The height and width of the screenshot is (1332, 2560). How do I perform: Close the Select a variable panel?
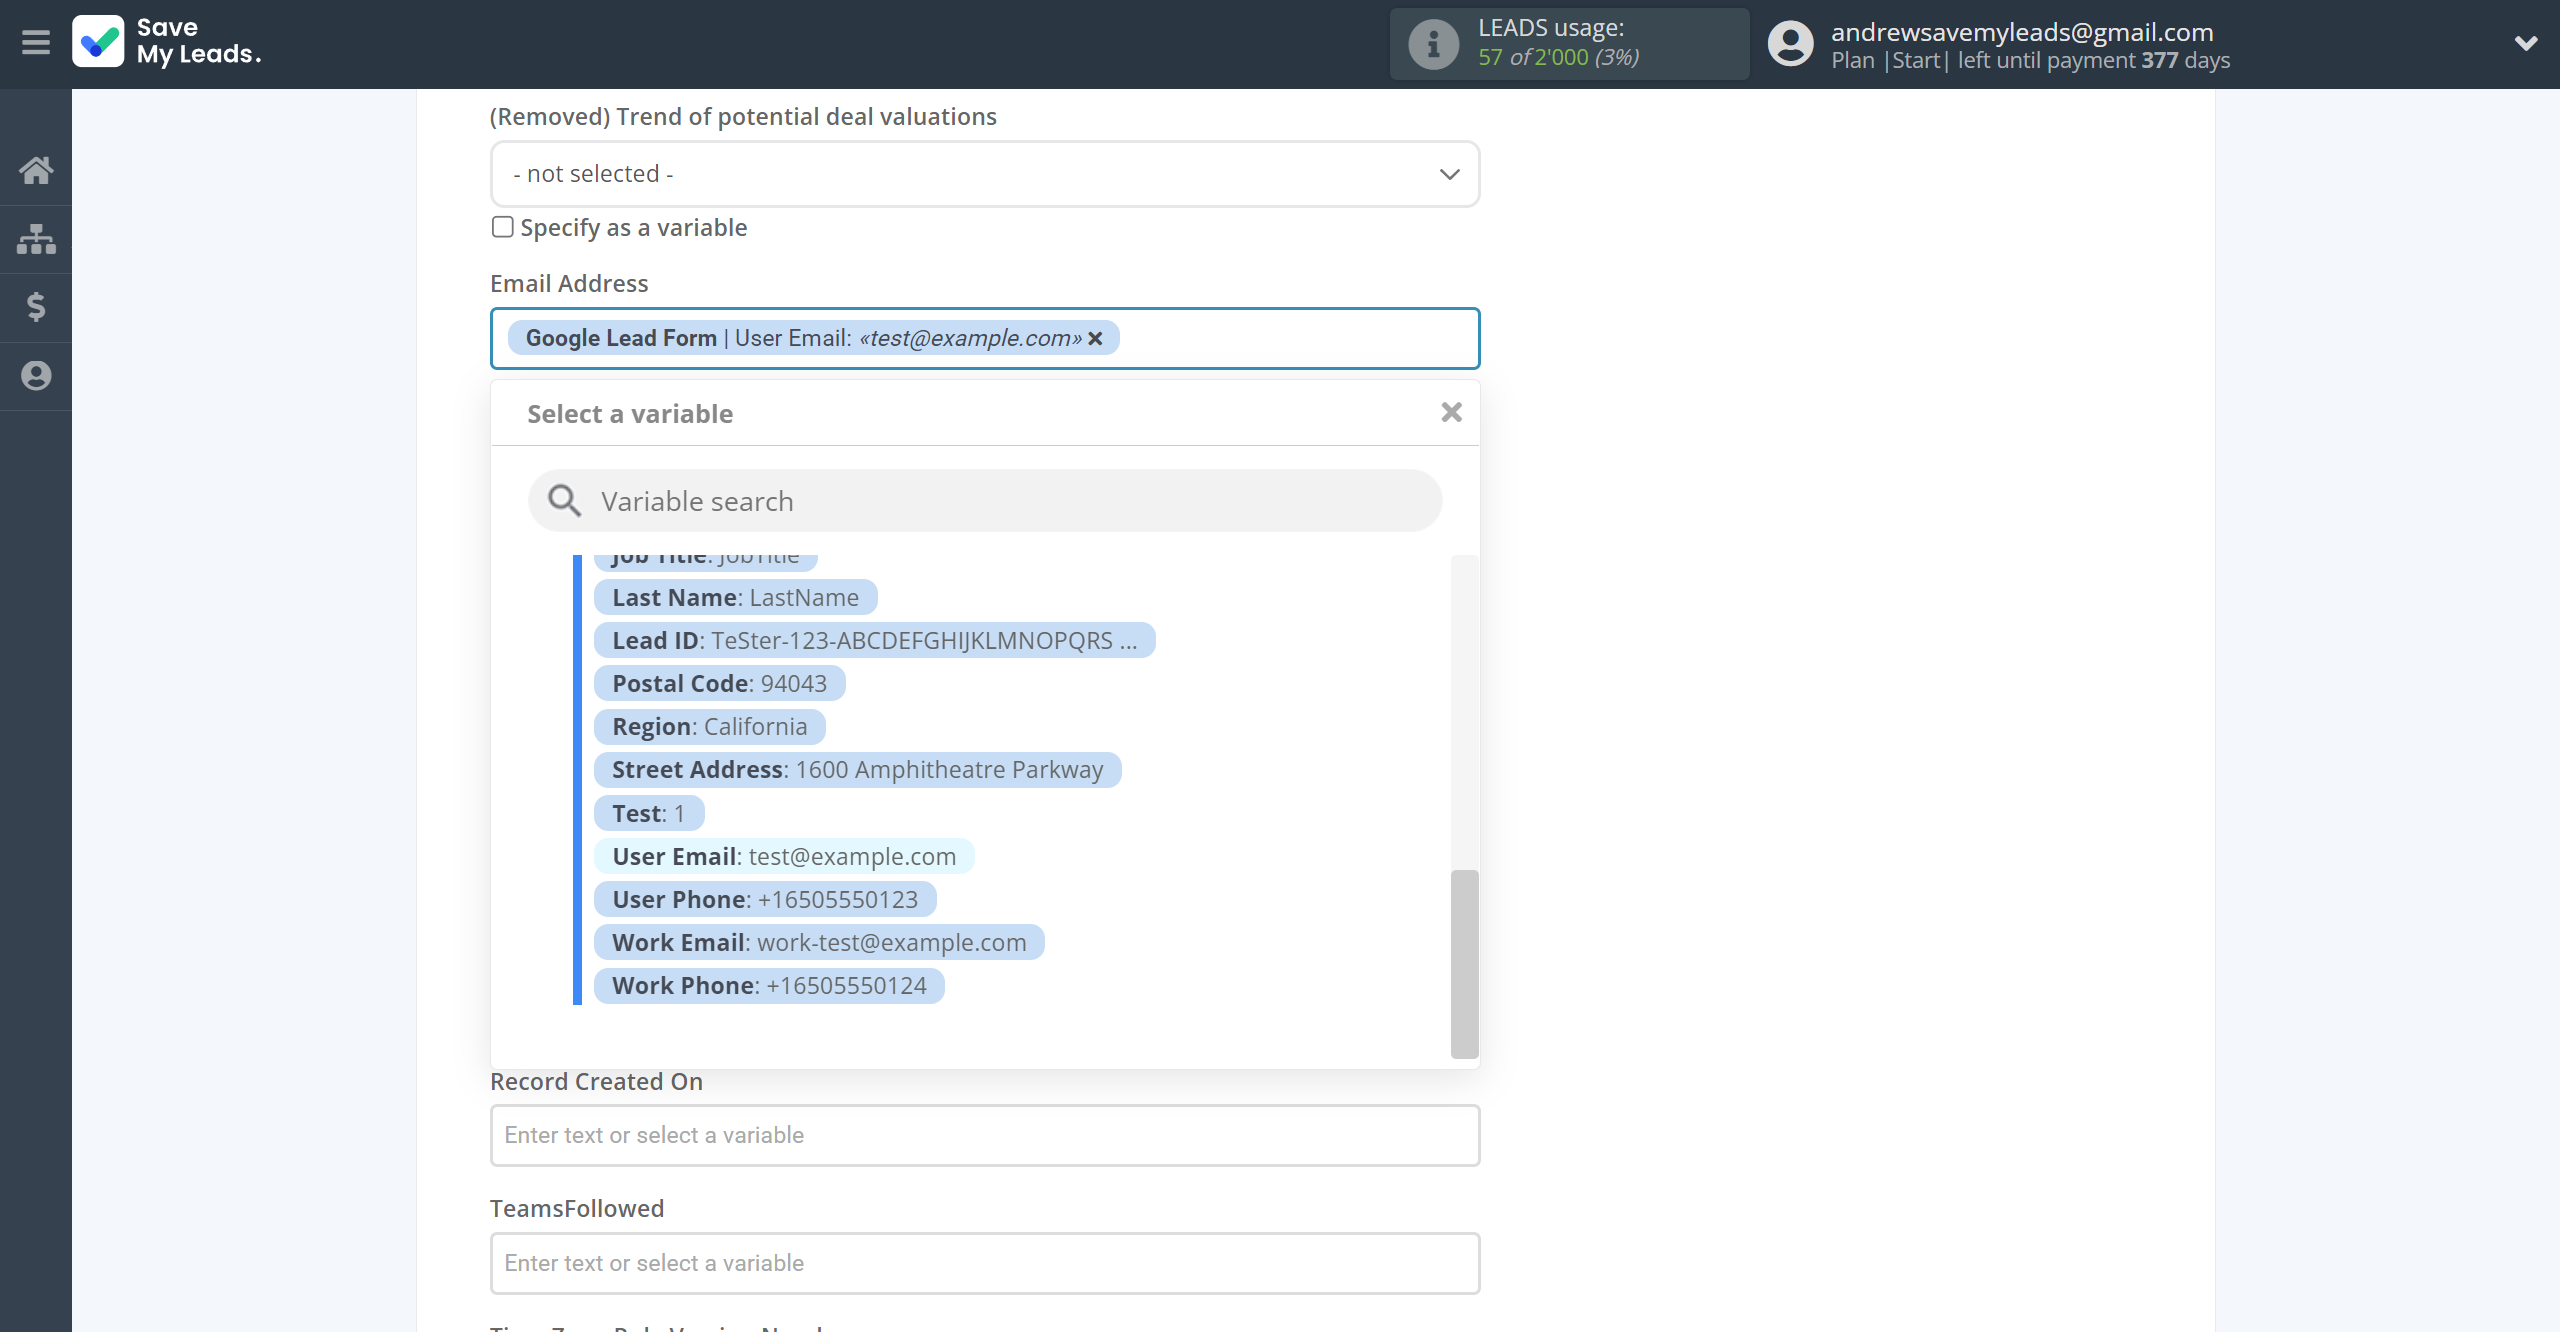coord(1452,412)
